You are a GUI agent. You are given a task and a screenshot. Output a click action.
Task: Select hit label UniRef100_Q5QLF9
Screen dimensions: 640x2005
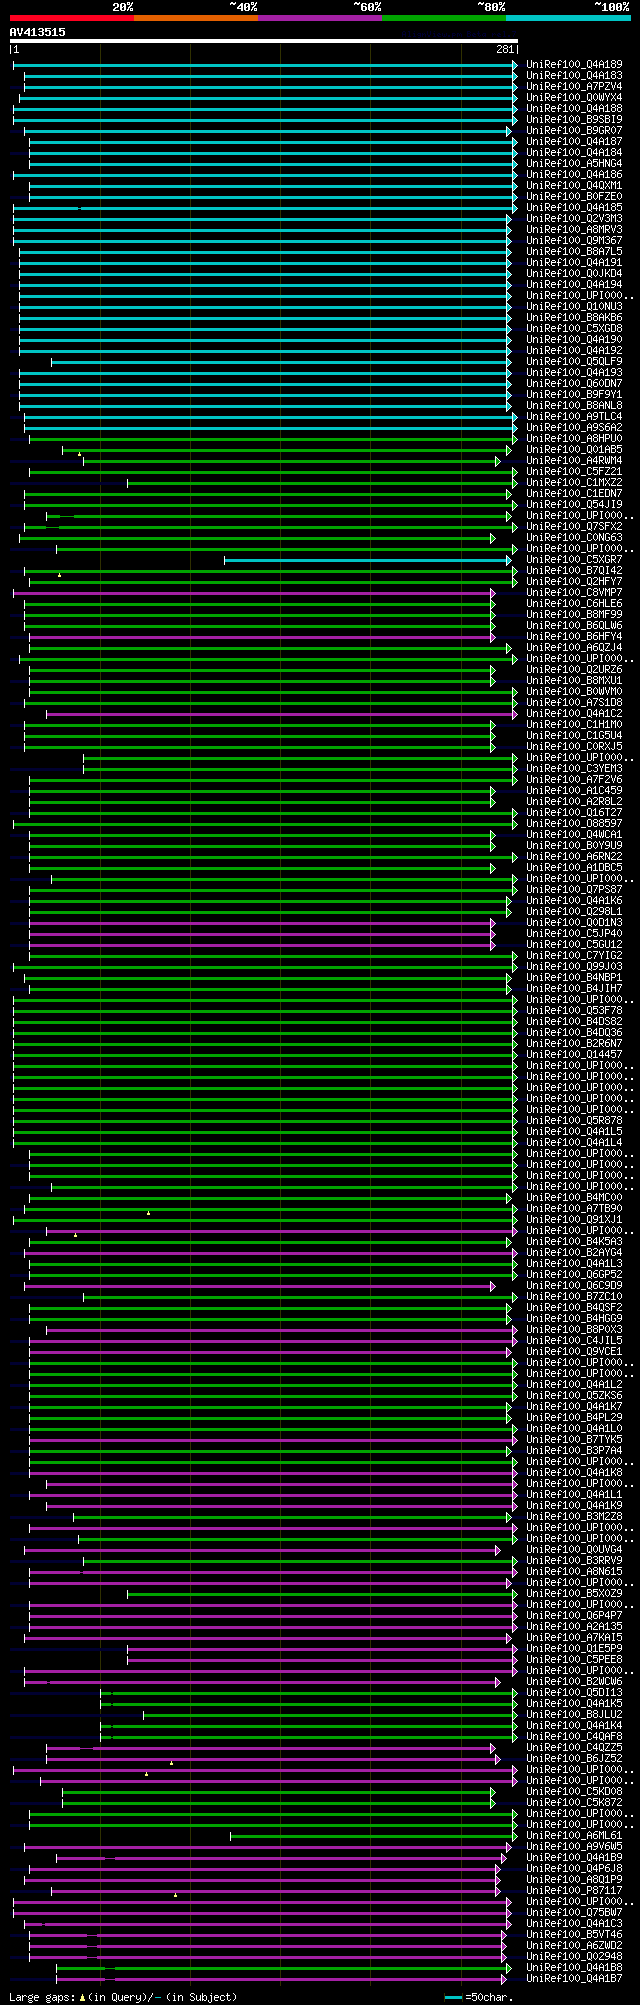(574, 362)
